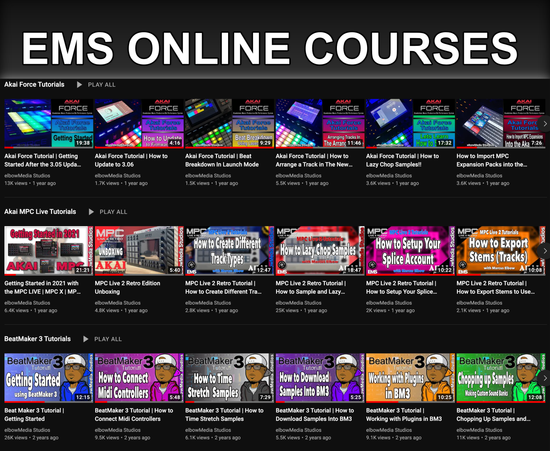Open the How to Connect Midi Controllers thumbnail

click(x=139, y=378)
